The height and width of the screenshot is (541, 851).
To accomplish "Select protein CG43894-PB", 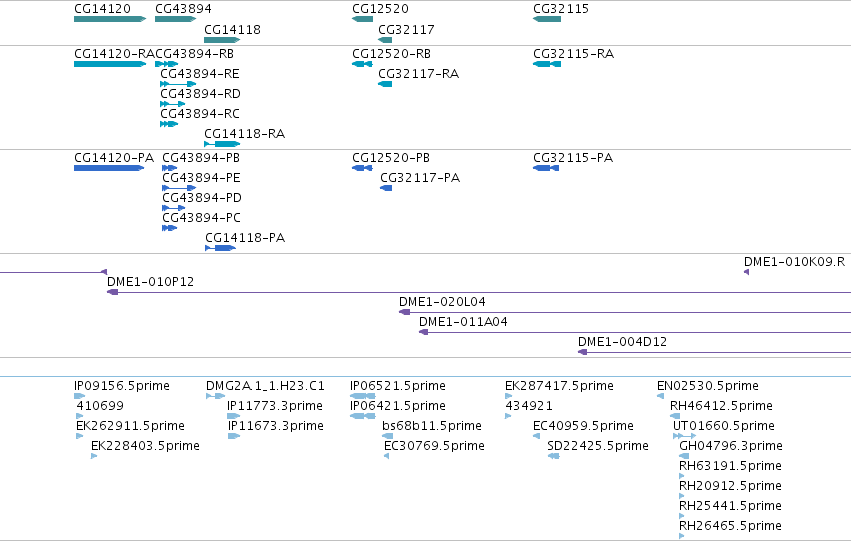I will click(x=170, y=168).
